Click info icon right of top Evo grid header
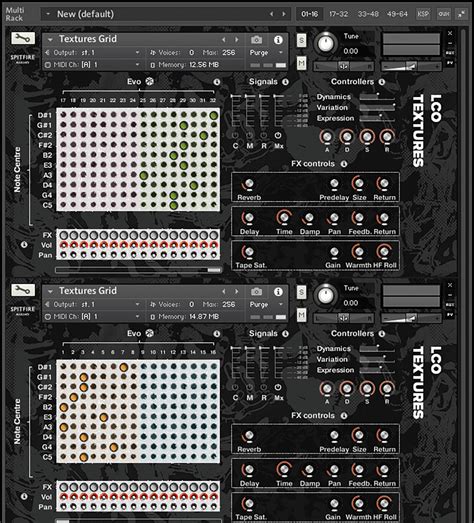This screenshot has width=474, height=523. point(216,82)
